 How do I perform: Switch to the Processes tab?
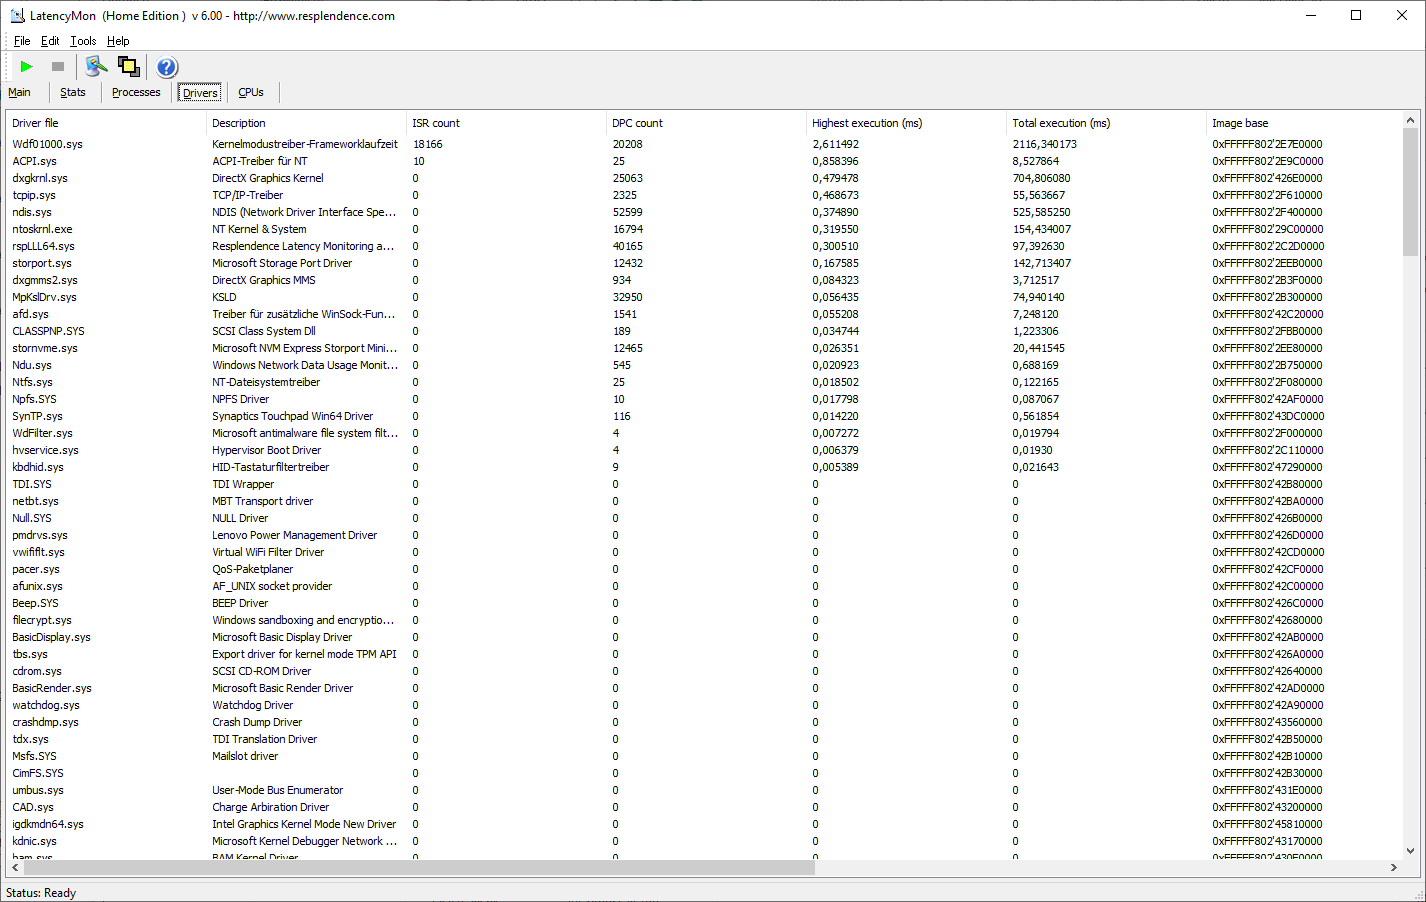[136, 92]
